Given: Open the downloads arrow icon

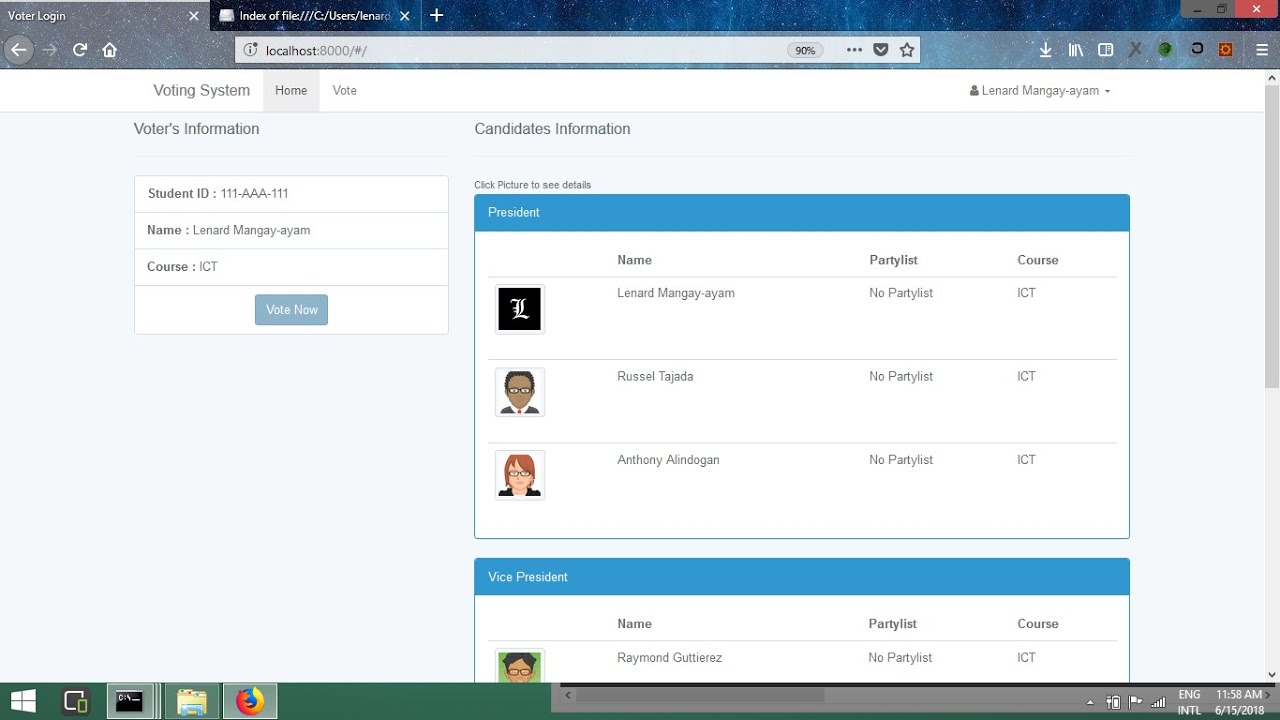Looking at the screenshot, I should click(x=1045, y=50).
